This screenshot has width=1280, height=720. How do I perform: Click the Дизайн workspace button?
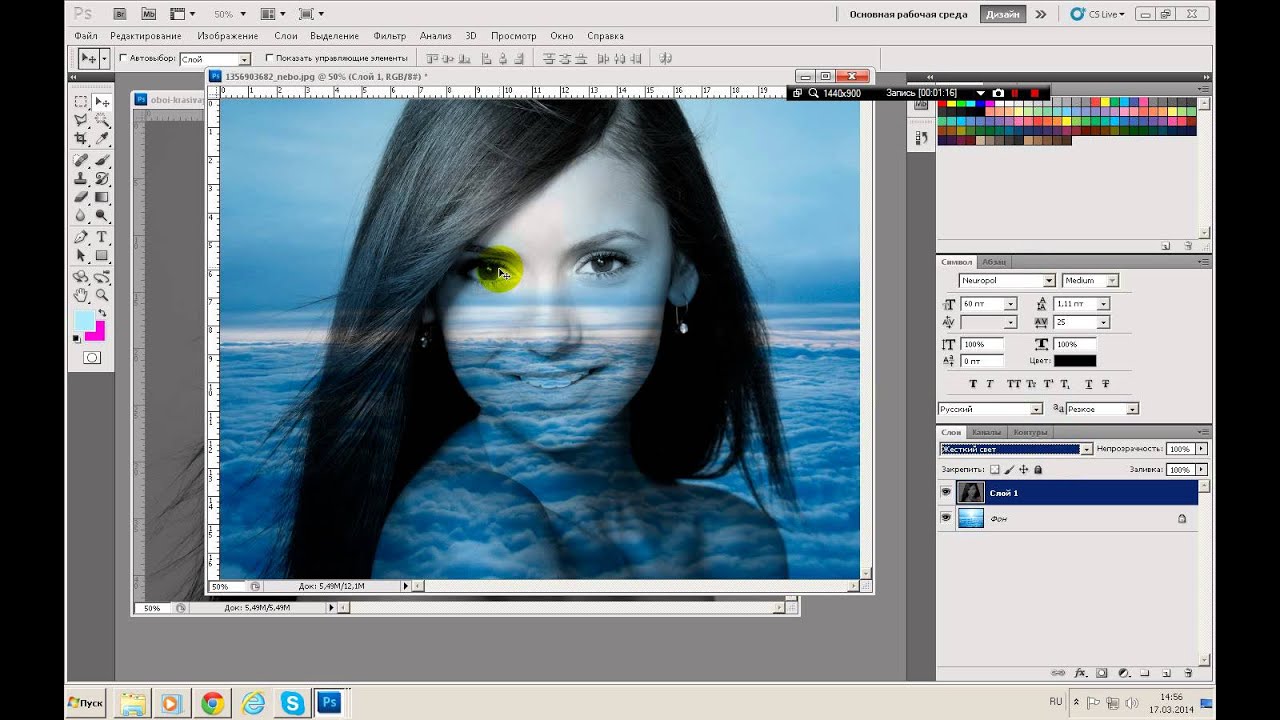tap(1003, 14)
